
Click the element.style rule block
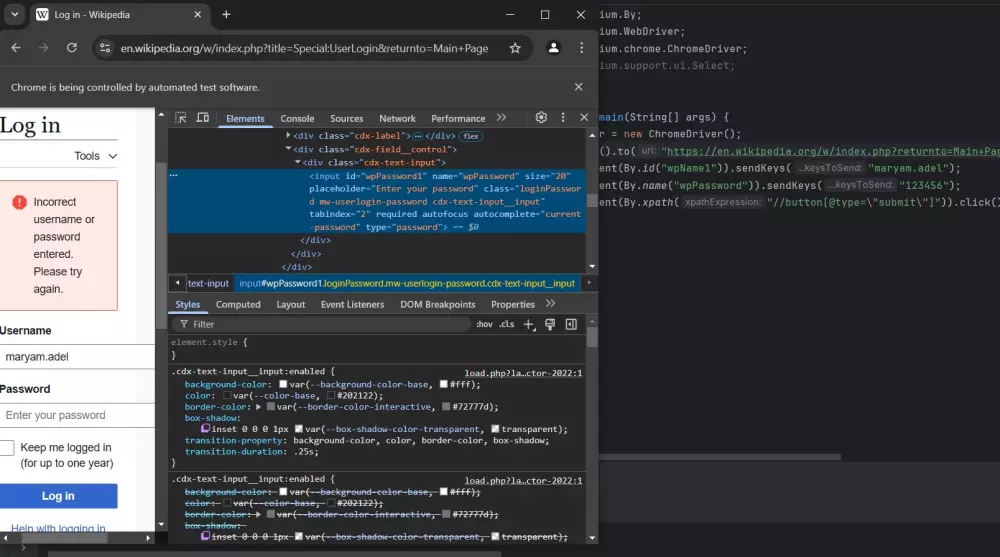[x=378, y=348]
